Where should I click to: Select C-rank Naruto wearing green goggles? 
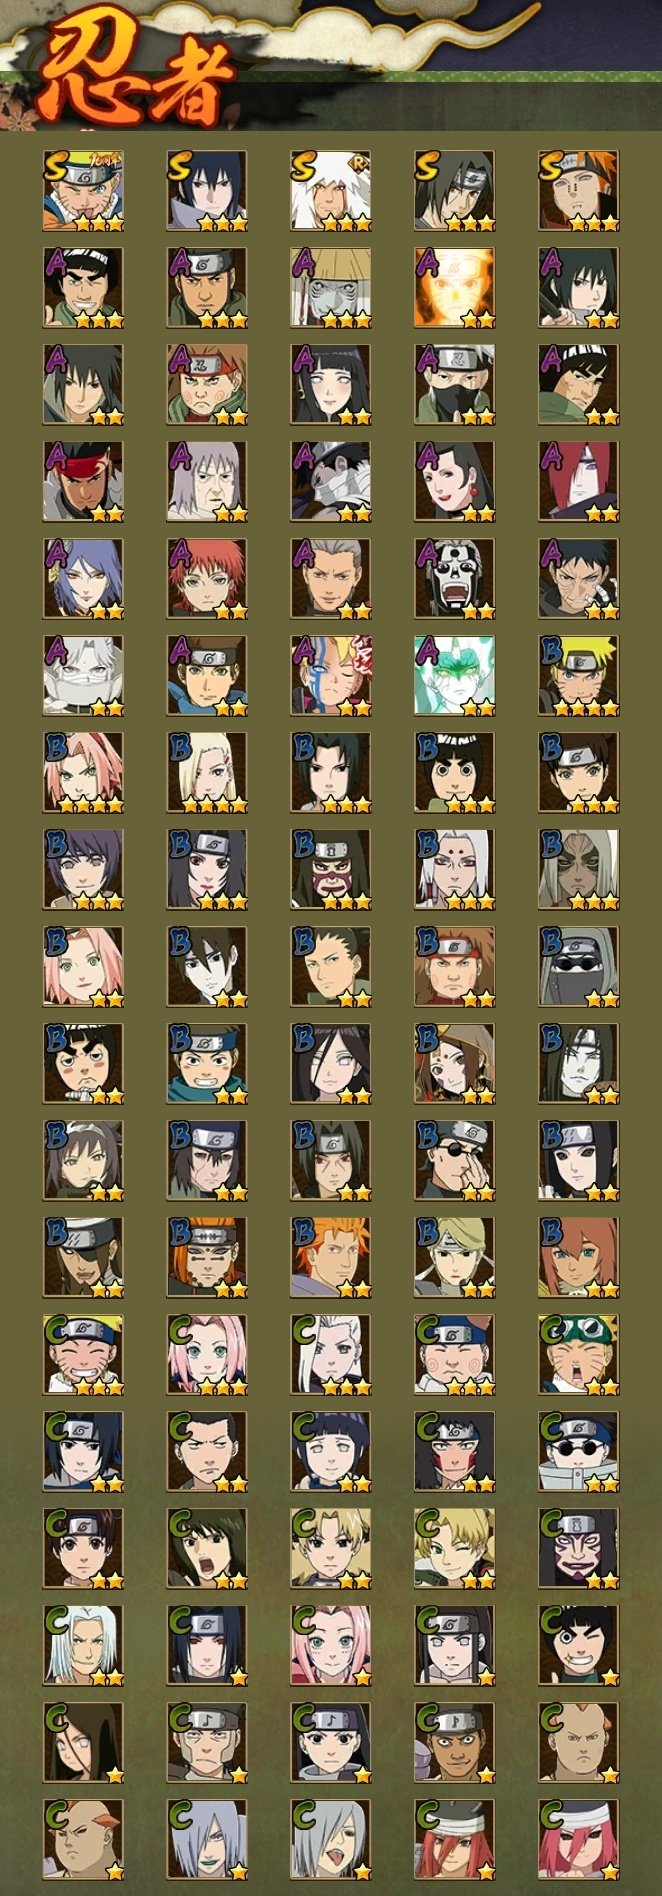tap(579, 1355)
